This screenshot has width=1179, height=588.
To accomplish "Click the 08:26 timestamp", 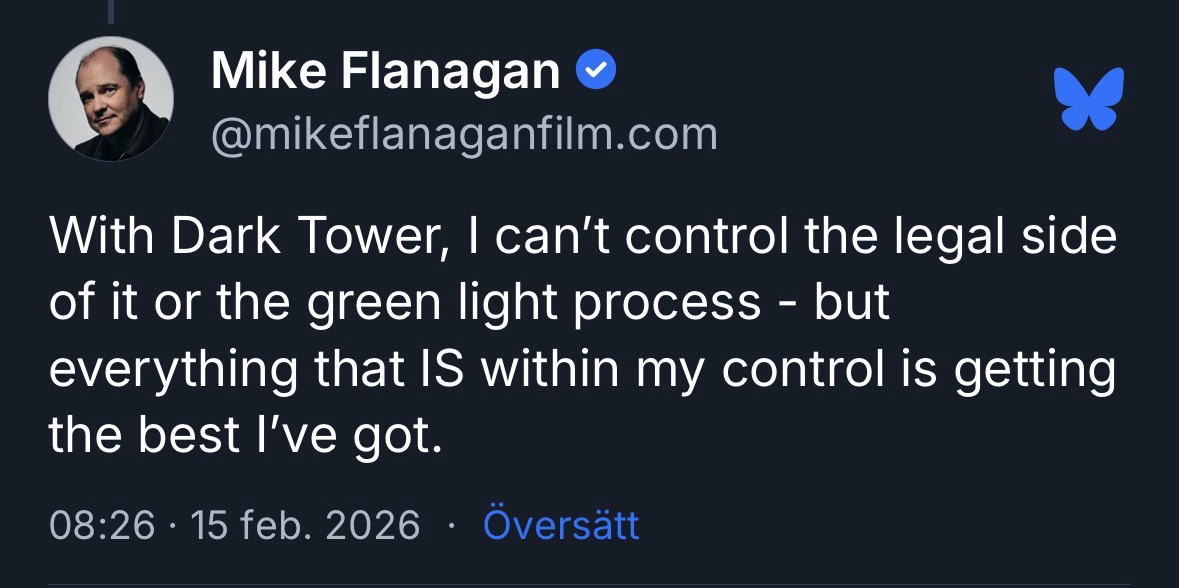I will click(101, 525).
